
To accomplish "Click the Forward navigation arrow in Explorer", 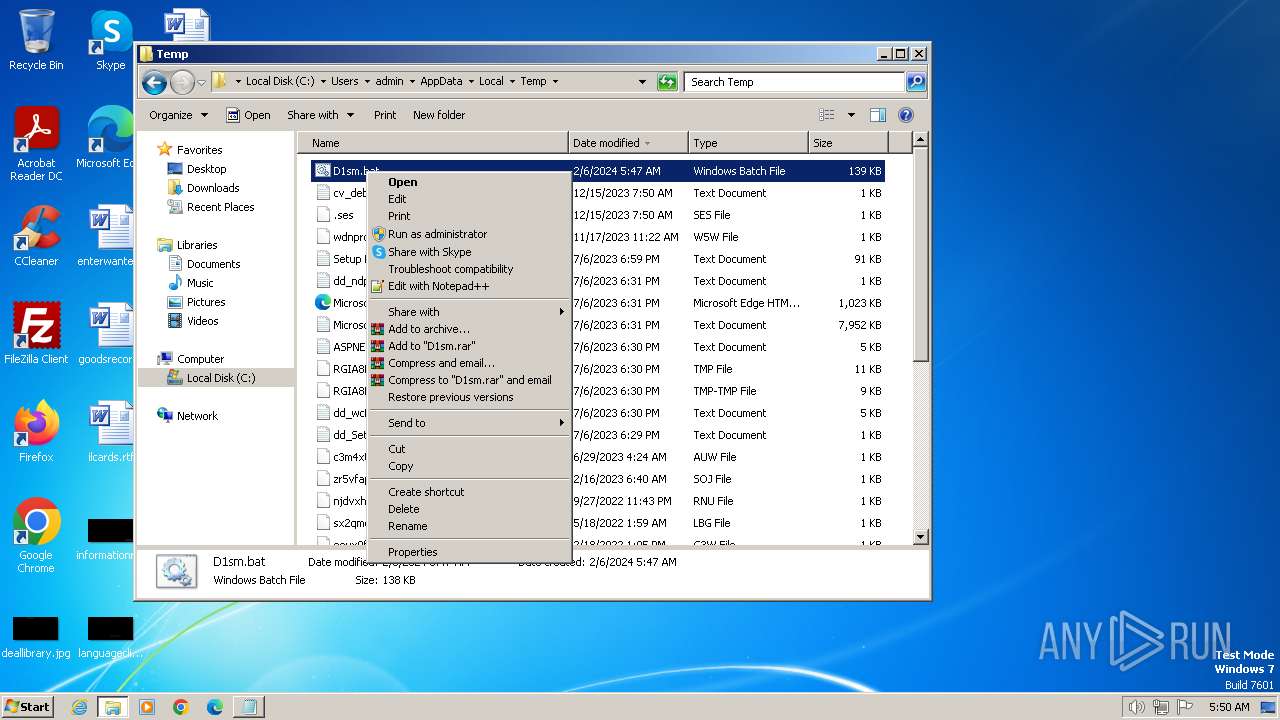I will coord(182,82).
